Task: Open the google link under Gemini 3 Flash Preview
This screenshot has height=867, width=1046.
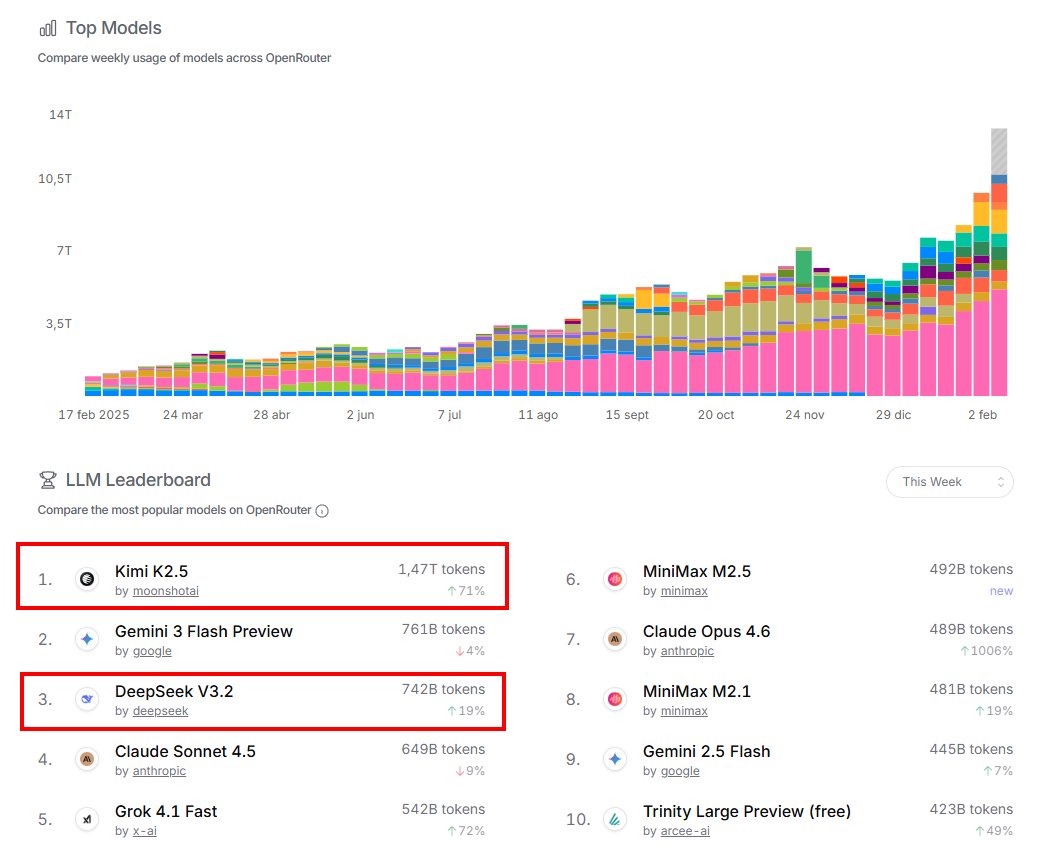Action: 152,651
